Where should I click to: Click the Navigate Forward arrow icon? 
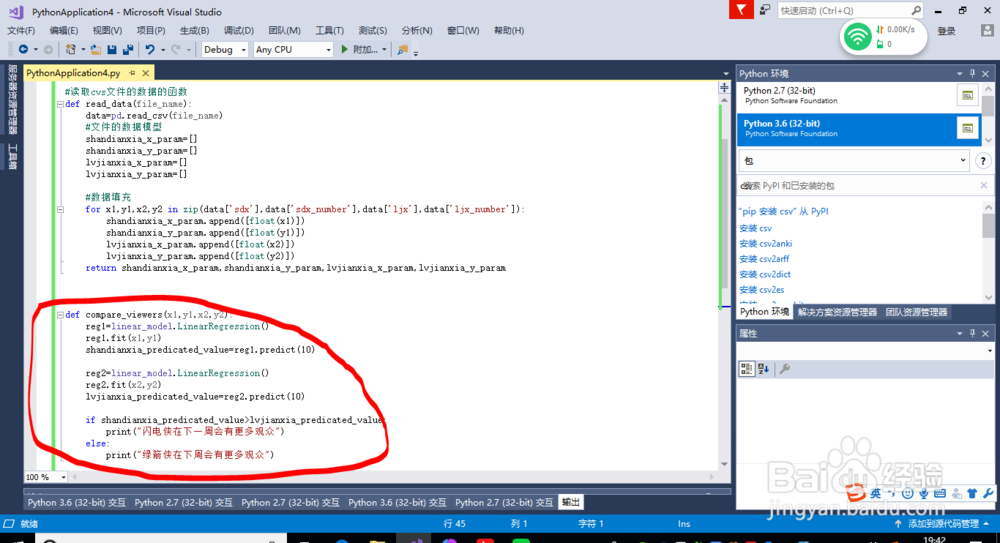coord(48,49)
